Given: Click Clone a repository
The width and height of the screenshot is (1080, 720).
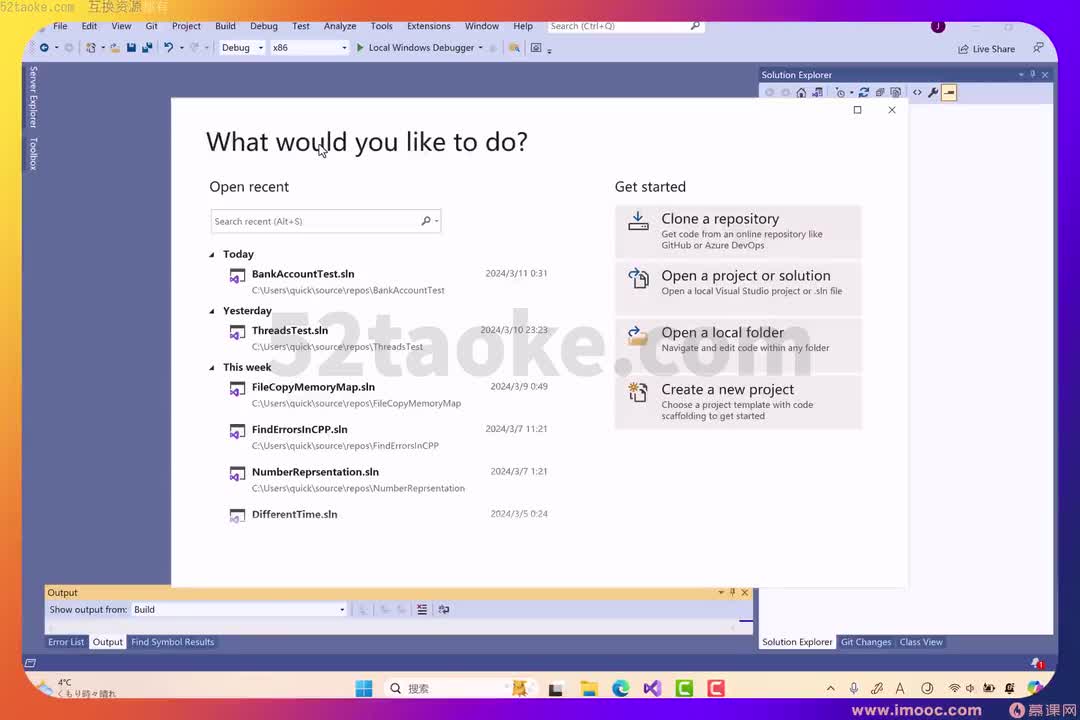Looking at the screenshot, I should pyautogui.click(x=738, y=232).
